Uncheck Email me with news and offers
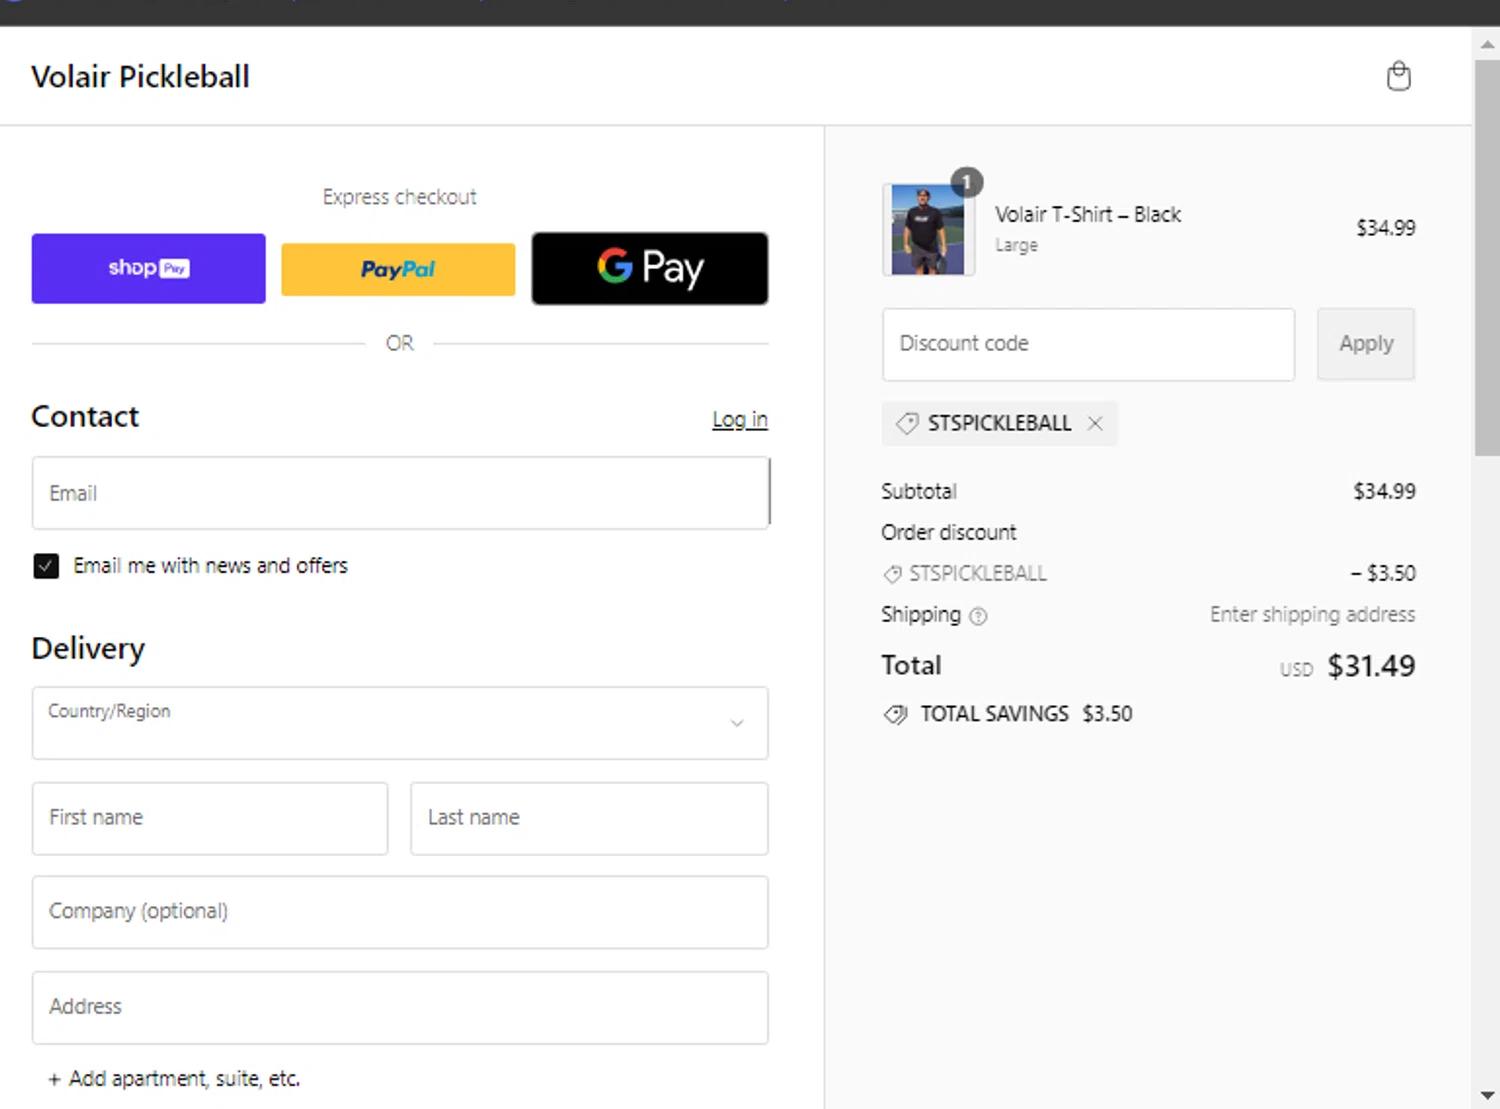 click(x=46, y=566)
